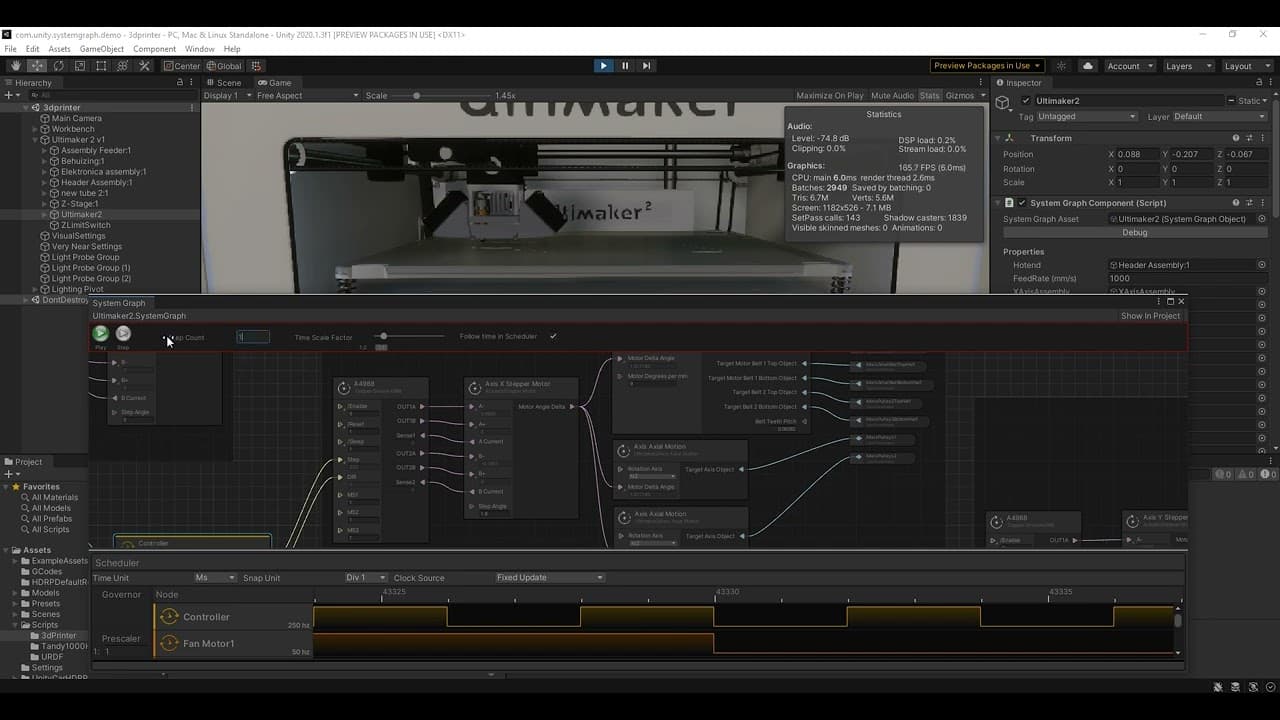
Task: Toggle grid snapping icon in toolbar
Action: (x=255, y=66)
